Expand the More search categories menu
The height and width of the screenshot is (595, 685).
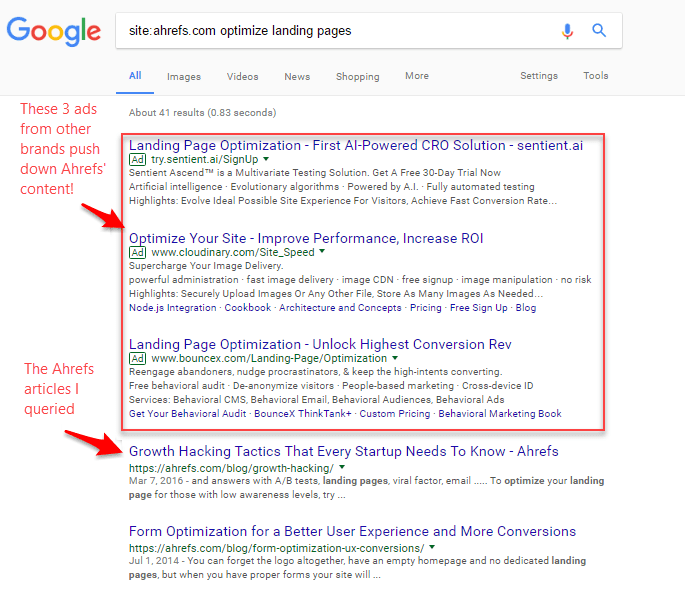pyautogui.click(x=417, y=76)
